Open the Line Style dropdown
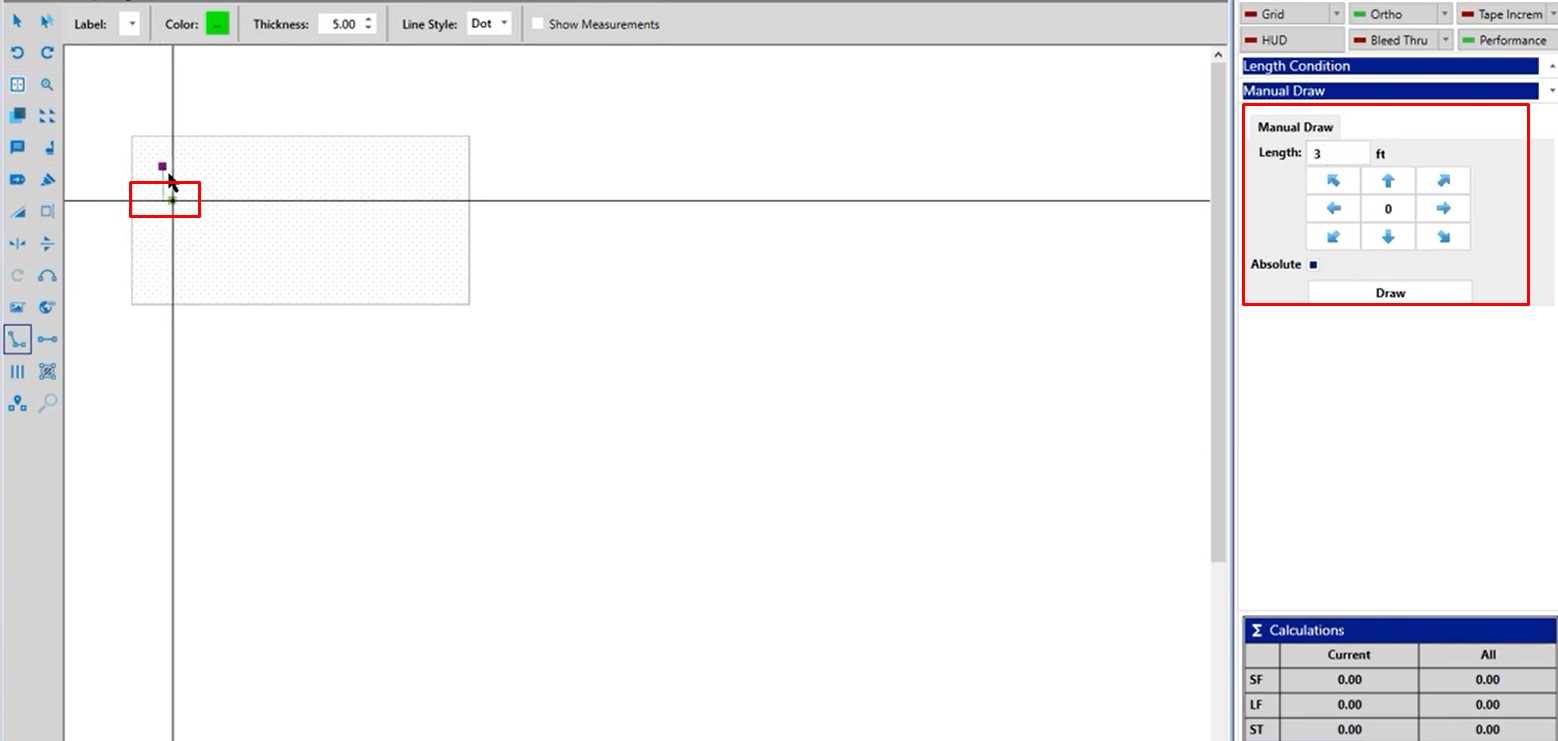Screen dimensions: 1558x741 tap(490, 24)
